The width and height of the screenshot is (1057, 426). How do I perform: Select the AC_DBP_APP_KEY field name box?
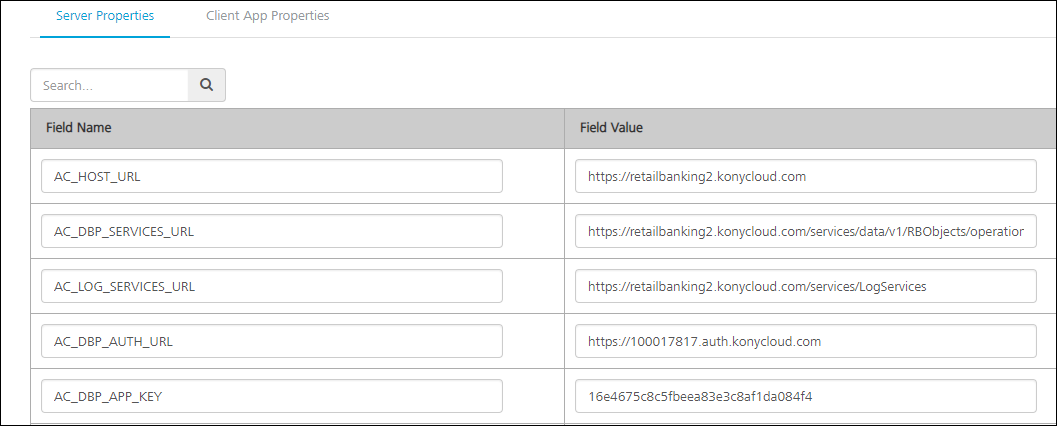tap(272, 396)
